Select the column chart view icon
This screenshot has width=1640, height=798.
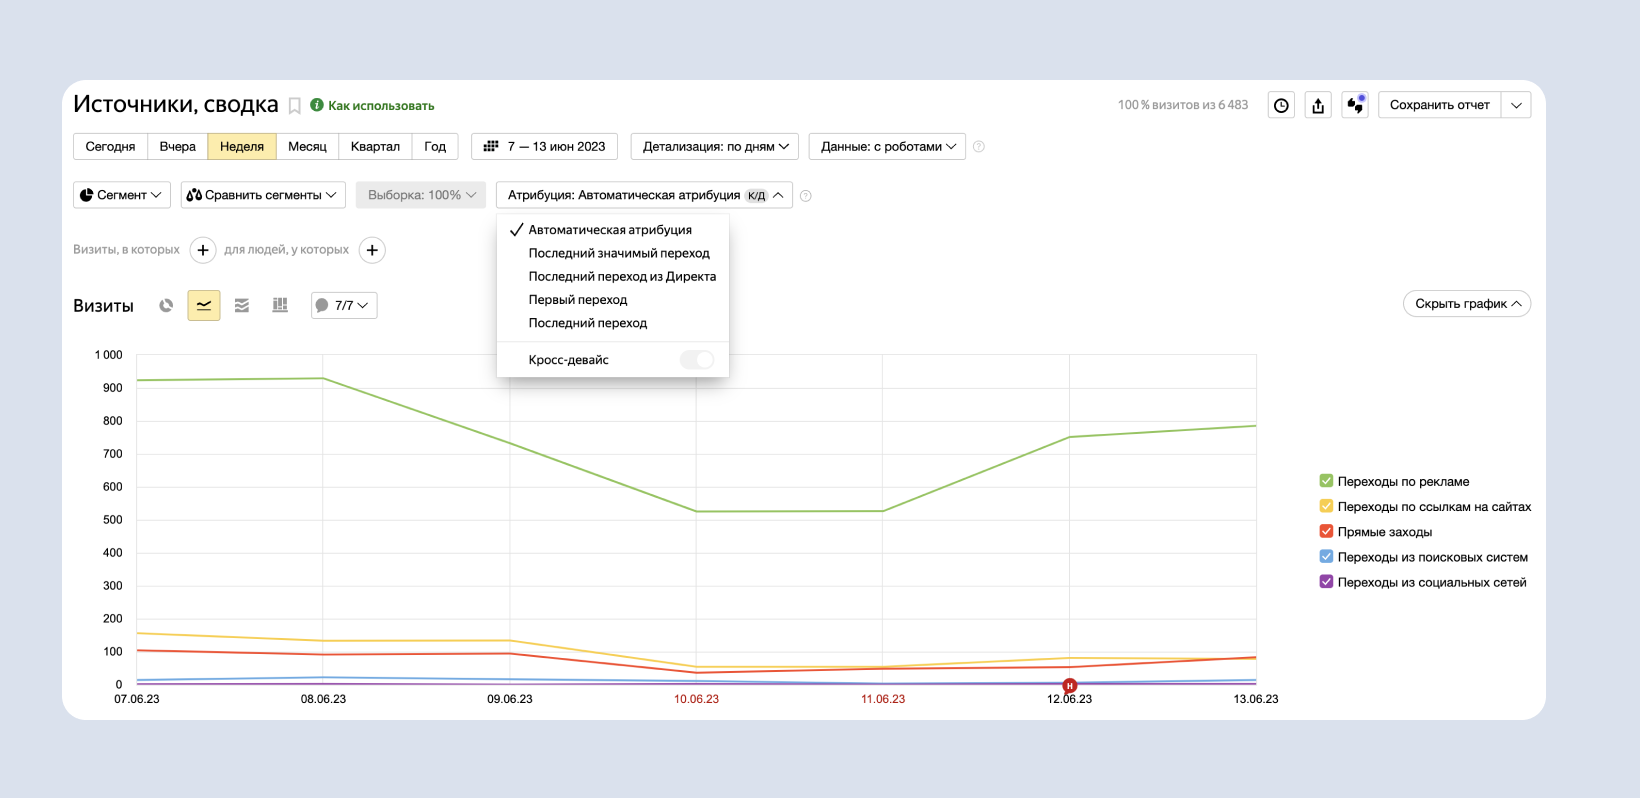coord(280,305)
